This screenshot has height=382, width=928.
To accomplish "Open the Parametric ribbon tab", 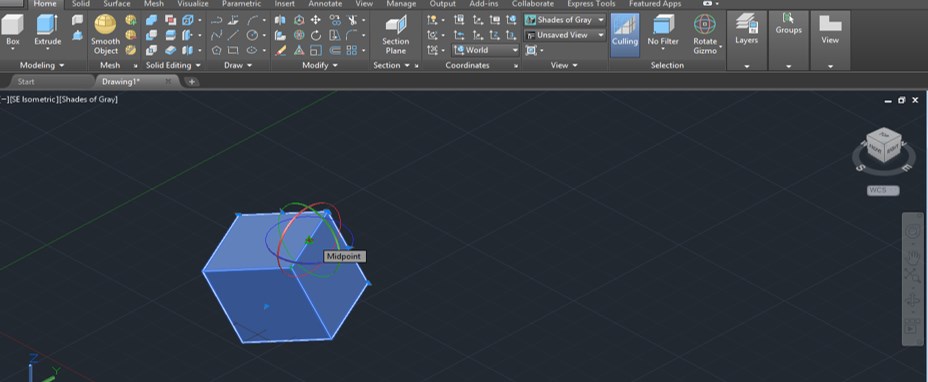I will coord(241,4).
